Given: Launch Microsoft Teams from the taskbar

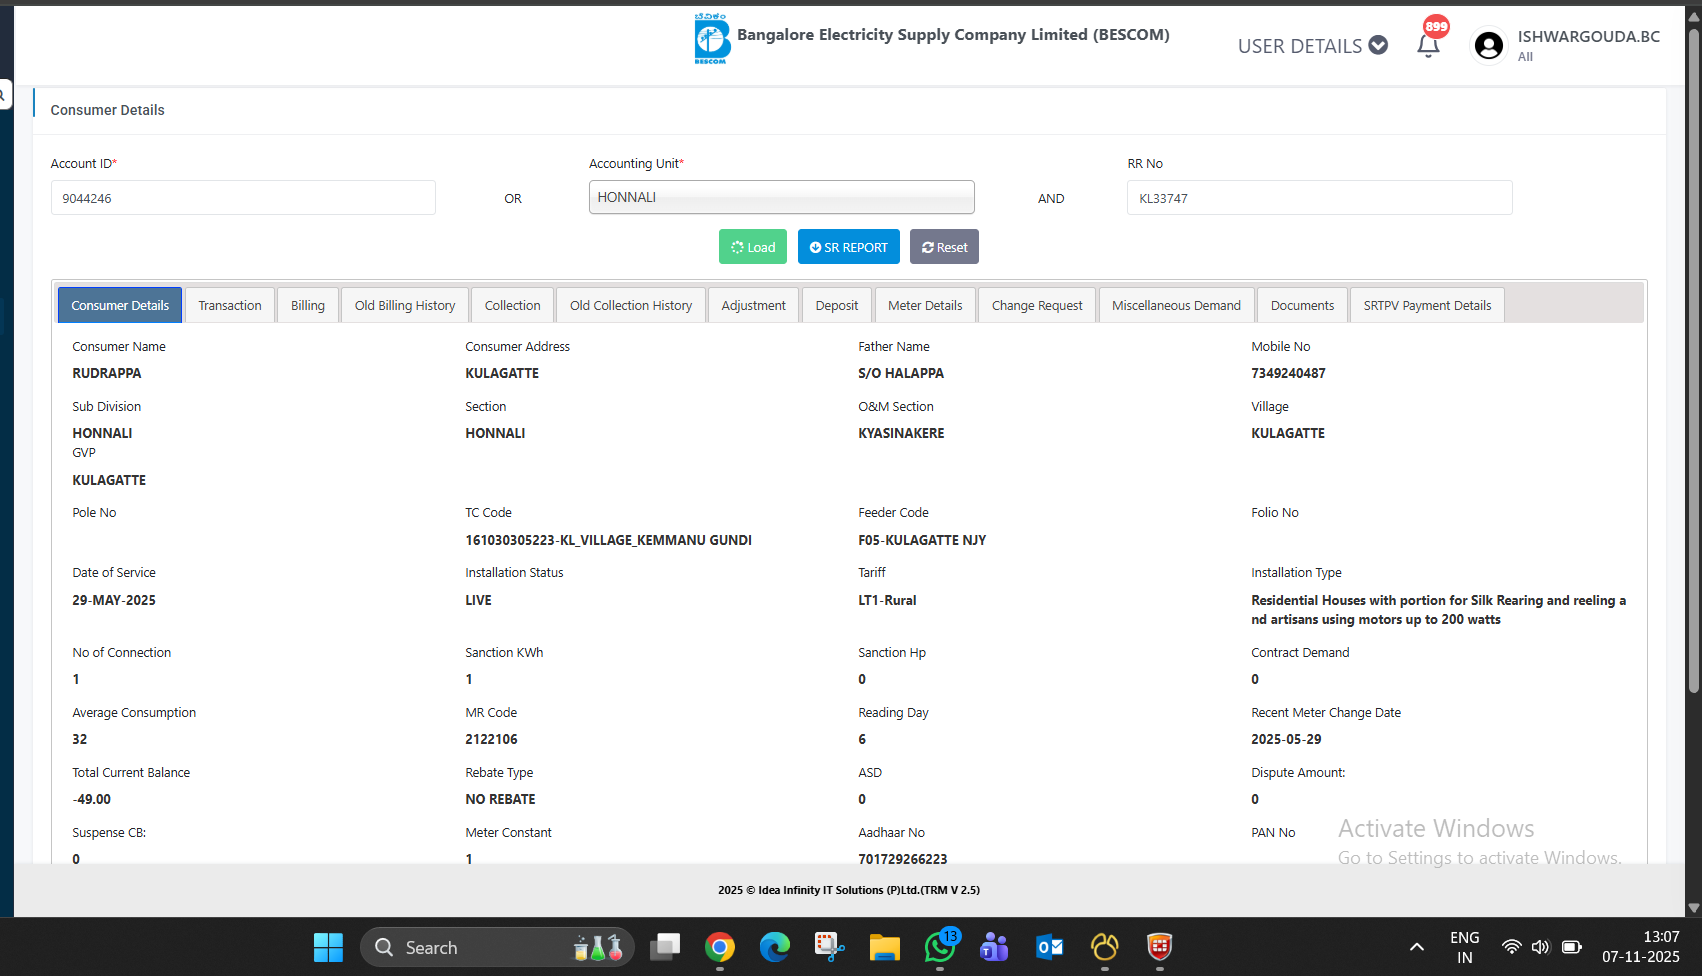Looking at the screenshot, I should [x=994, y=946].
